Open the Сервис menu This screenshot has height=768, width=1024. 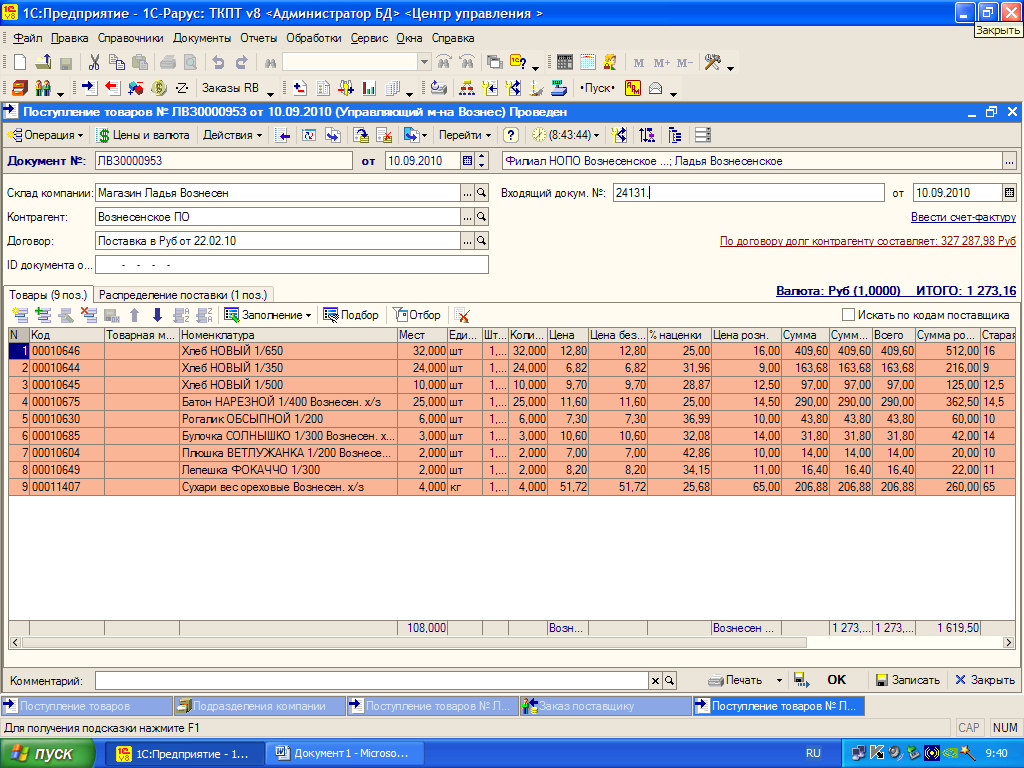tap(369, 39)
